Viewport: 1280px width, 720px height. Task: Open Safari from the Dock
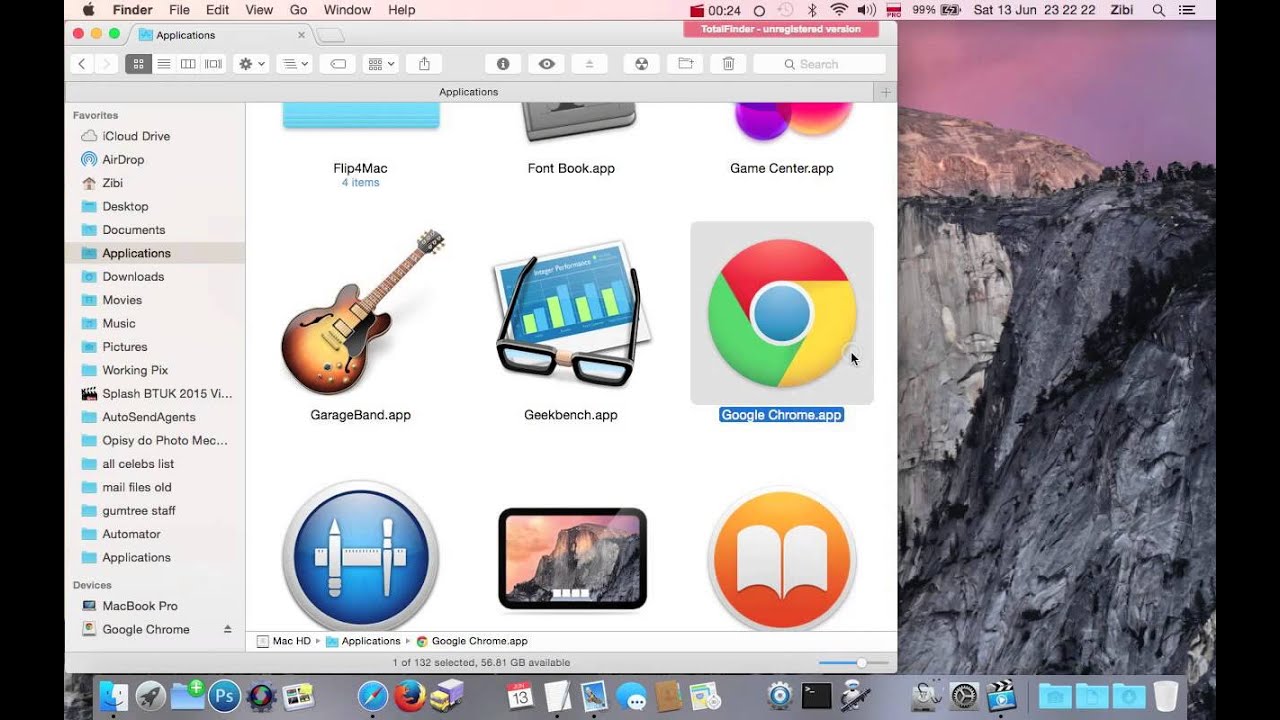[x=373, y=696]
